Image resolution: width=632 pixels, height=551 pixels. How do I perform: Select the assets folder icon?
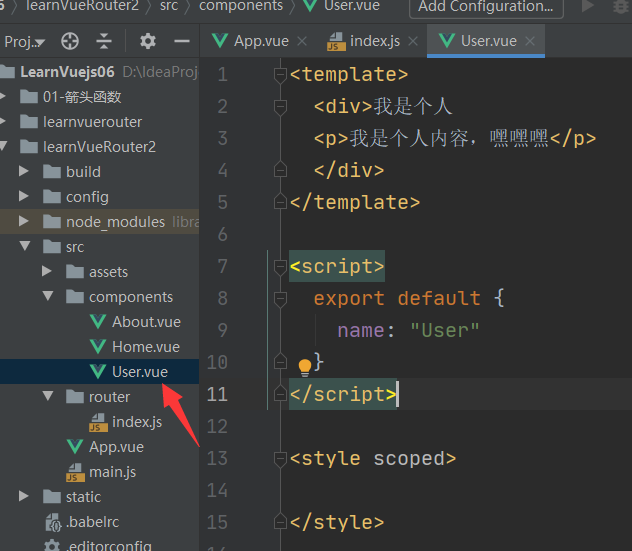75,272
